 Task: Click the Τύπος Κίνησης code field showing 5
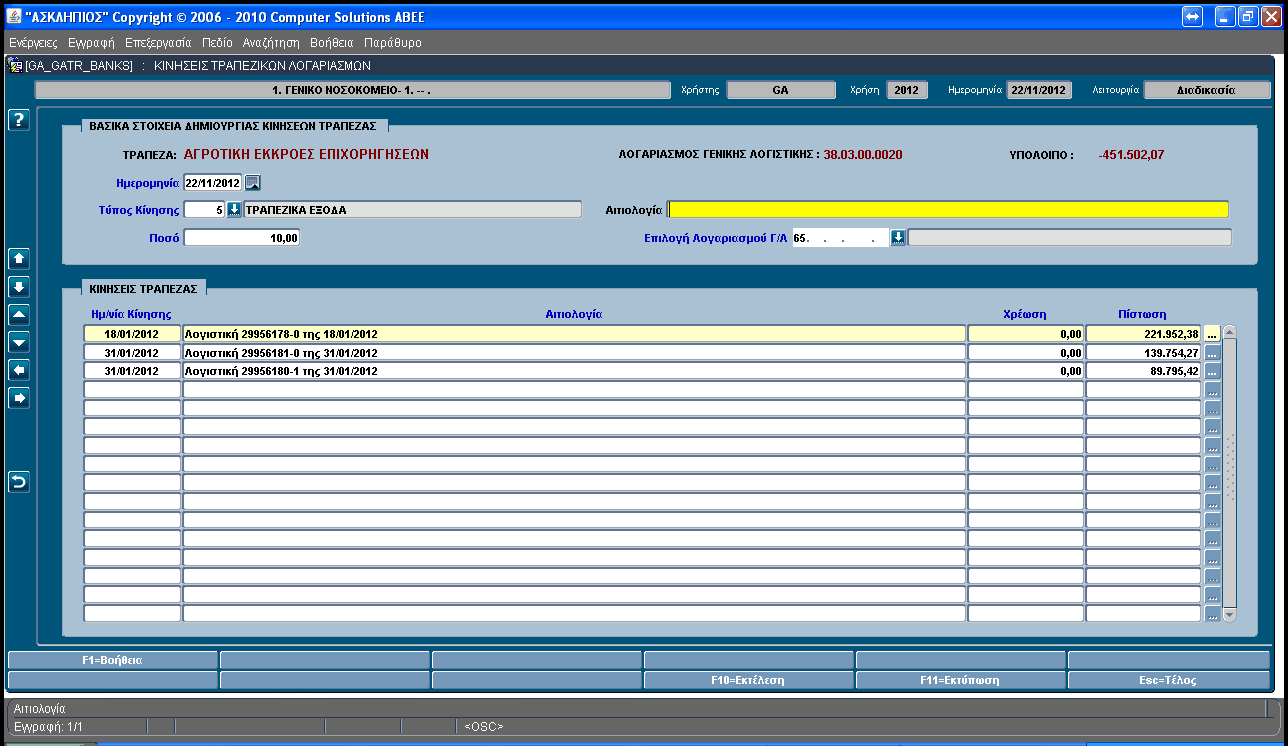204,209
